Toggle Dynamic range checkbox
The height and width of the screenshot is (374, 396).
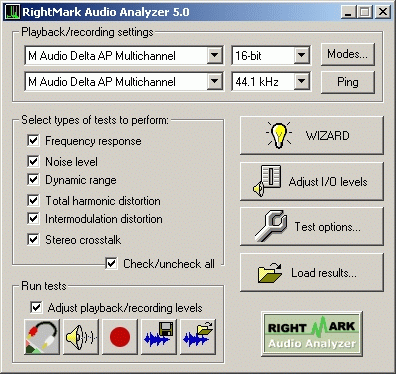click(x=33, y=179)
